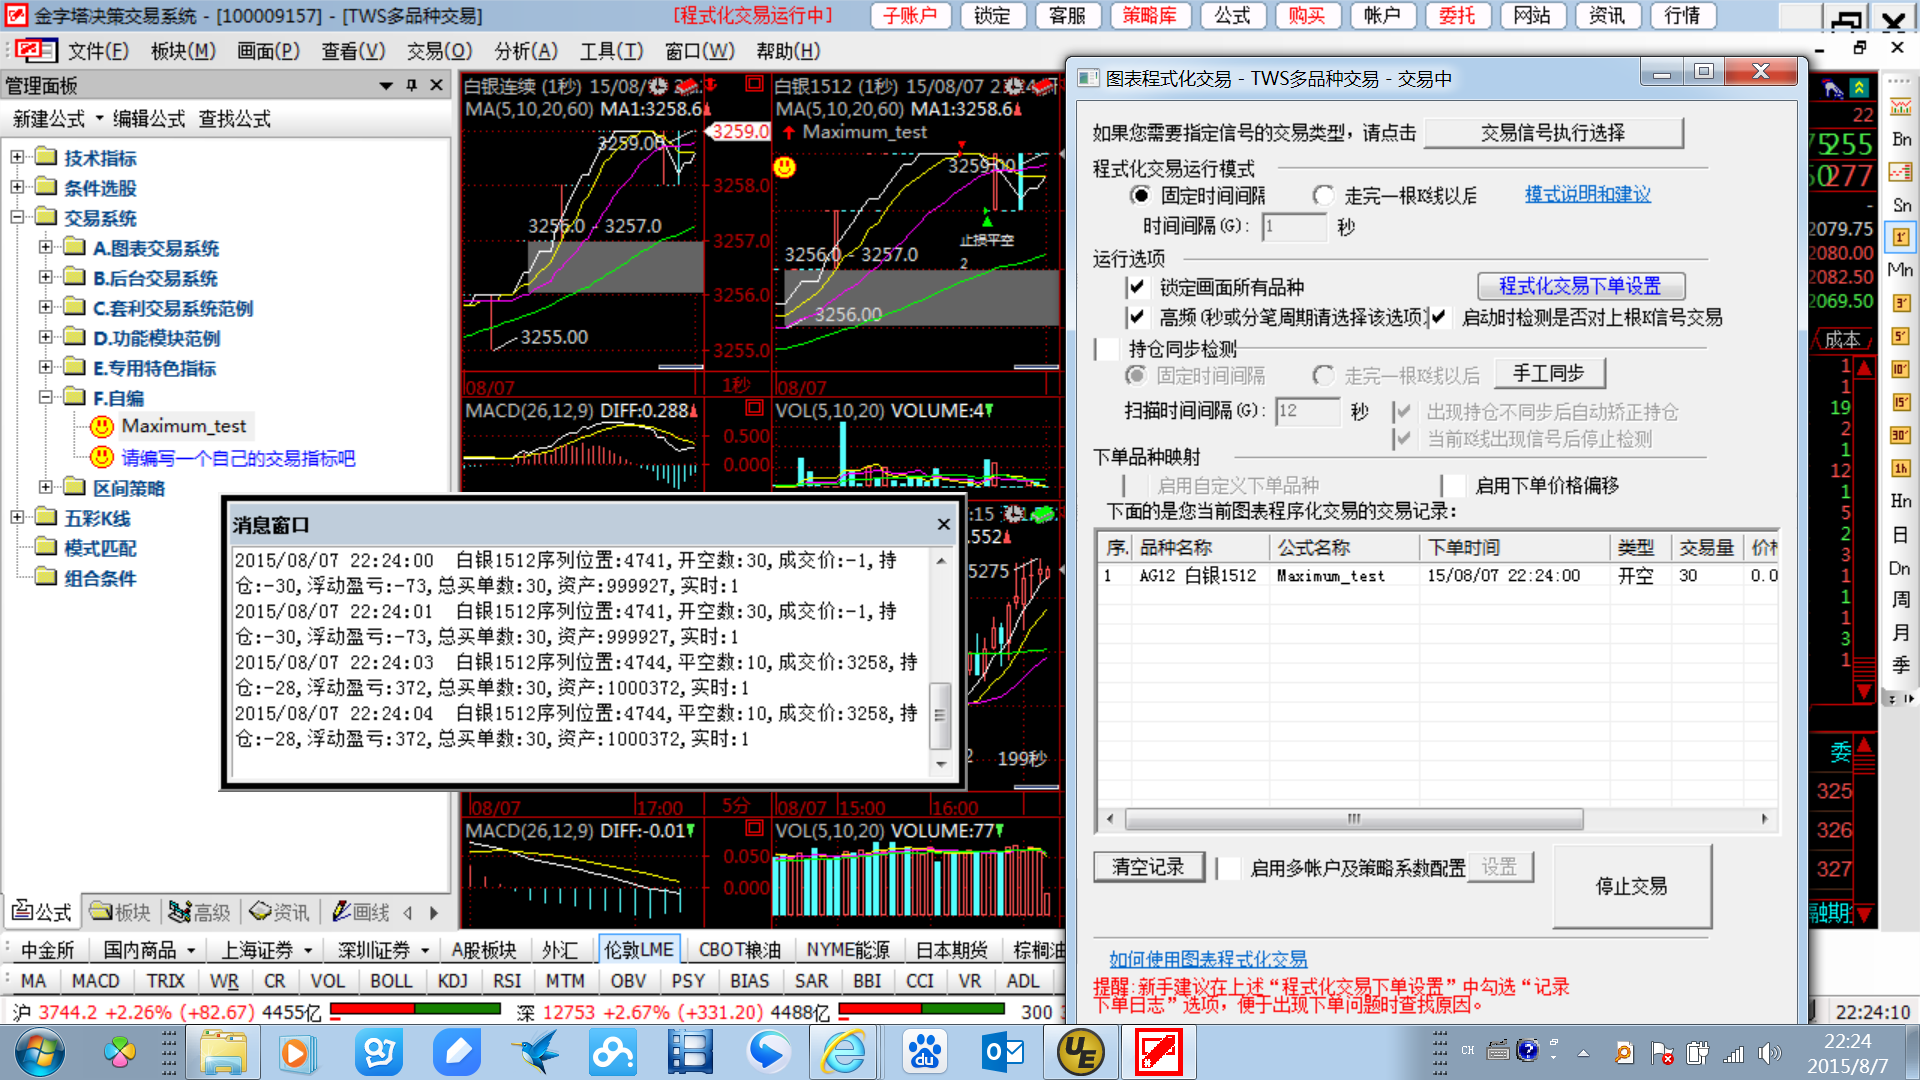Click the Windows Start button

tap(40, 1053)
